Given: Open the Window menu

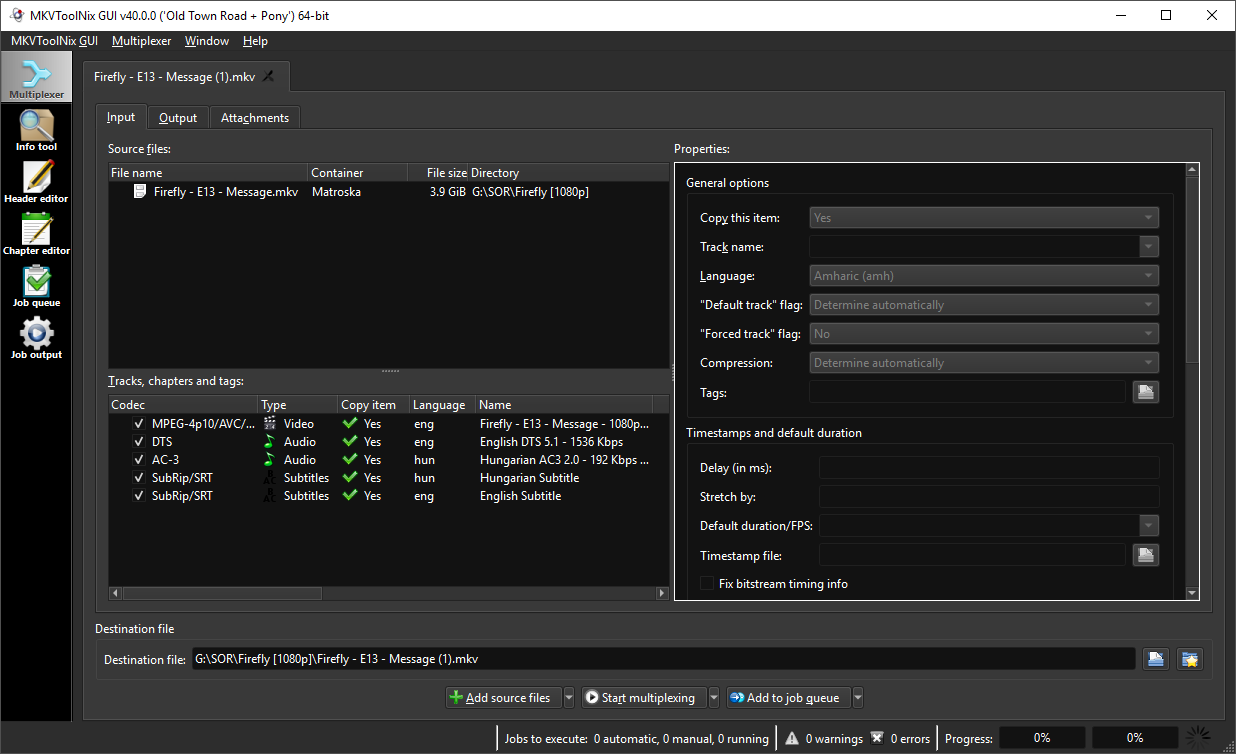Looking at the screenshot, I should [207, 41].
